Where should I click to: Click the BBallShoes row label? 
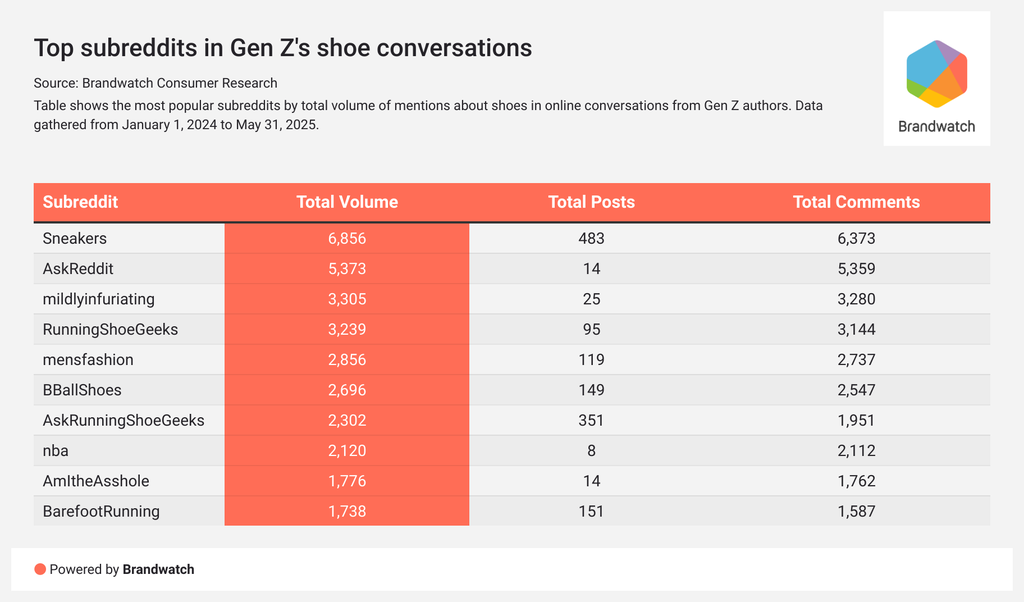82,390
